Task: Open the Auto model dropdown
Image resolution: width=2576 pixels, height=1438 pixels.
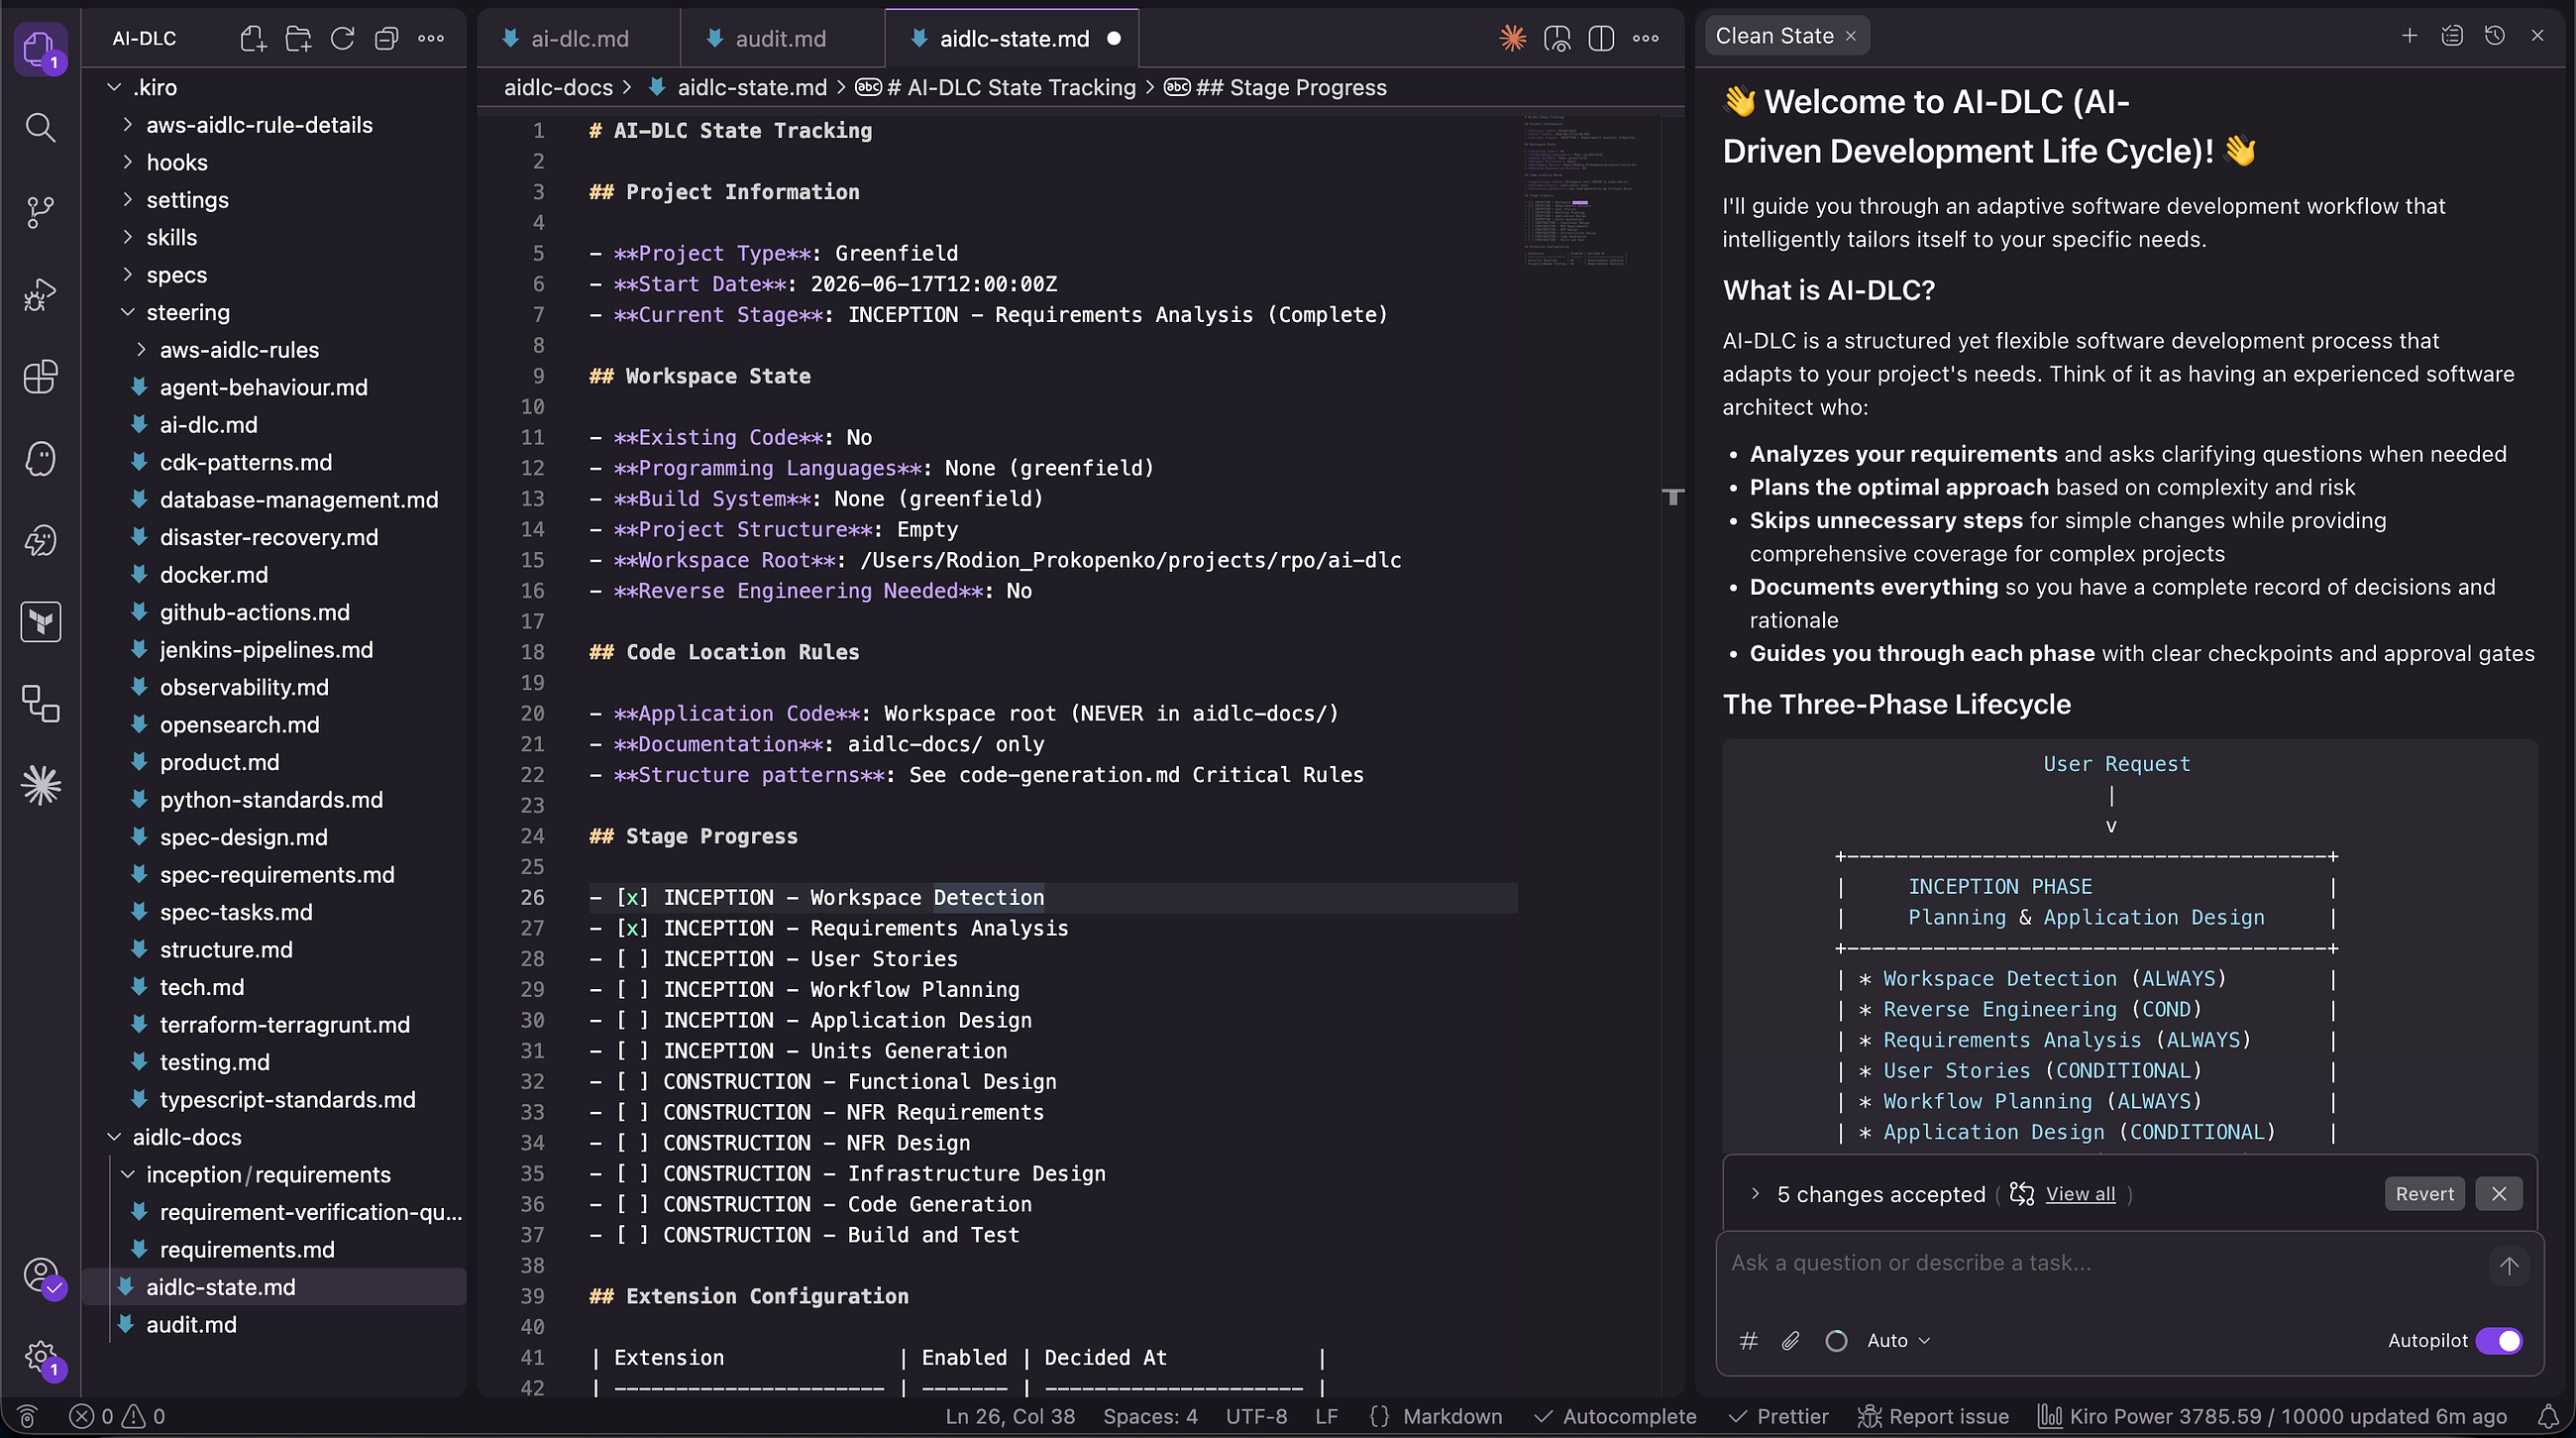Action: (x=1898, y=1341)
